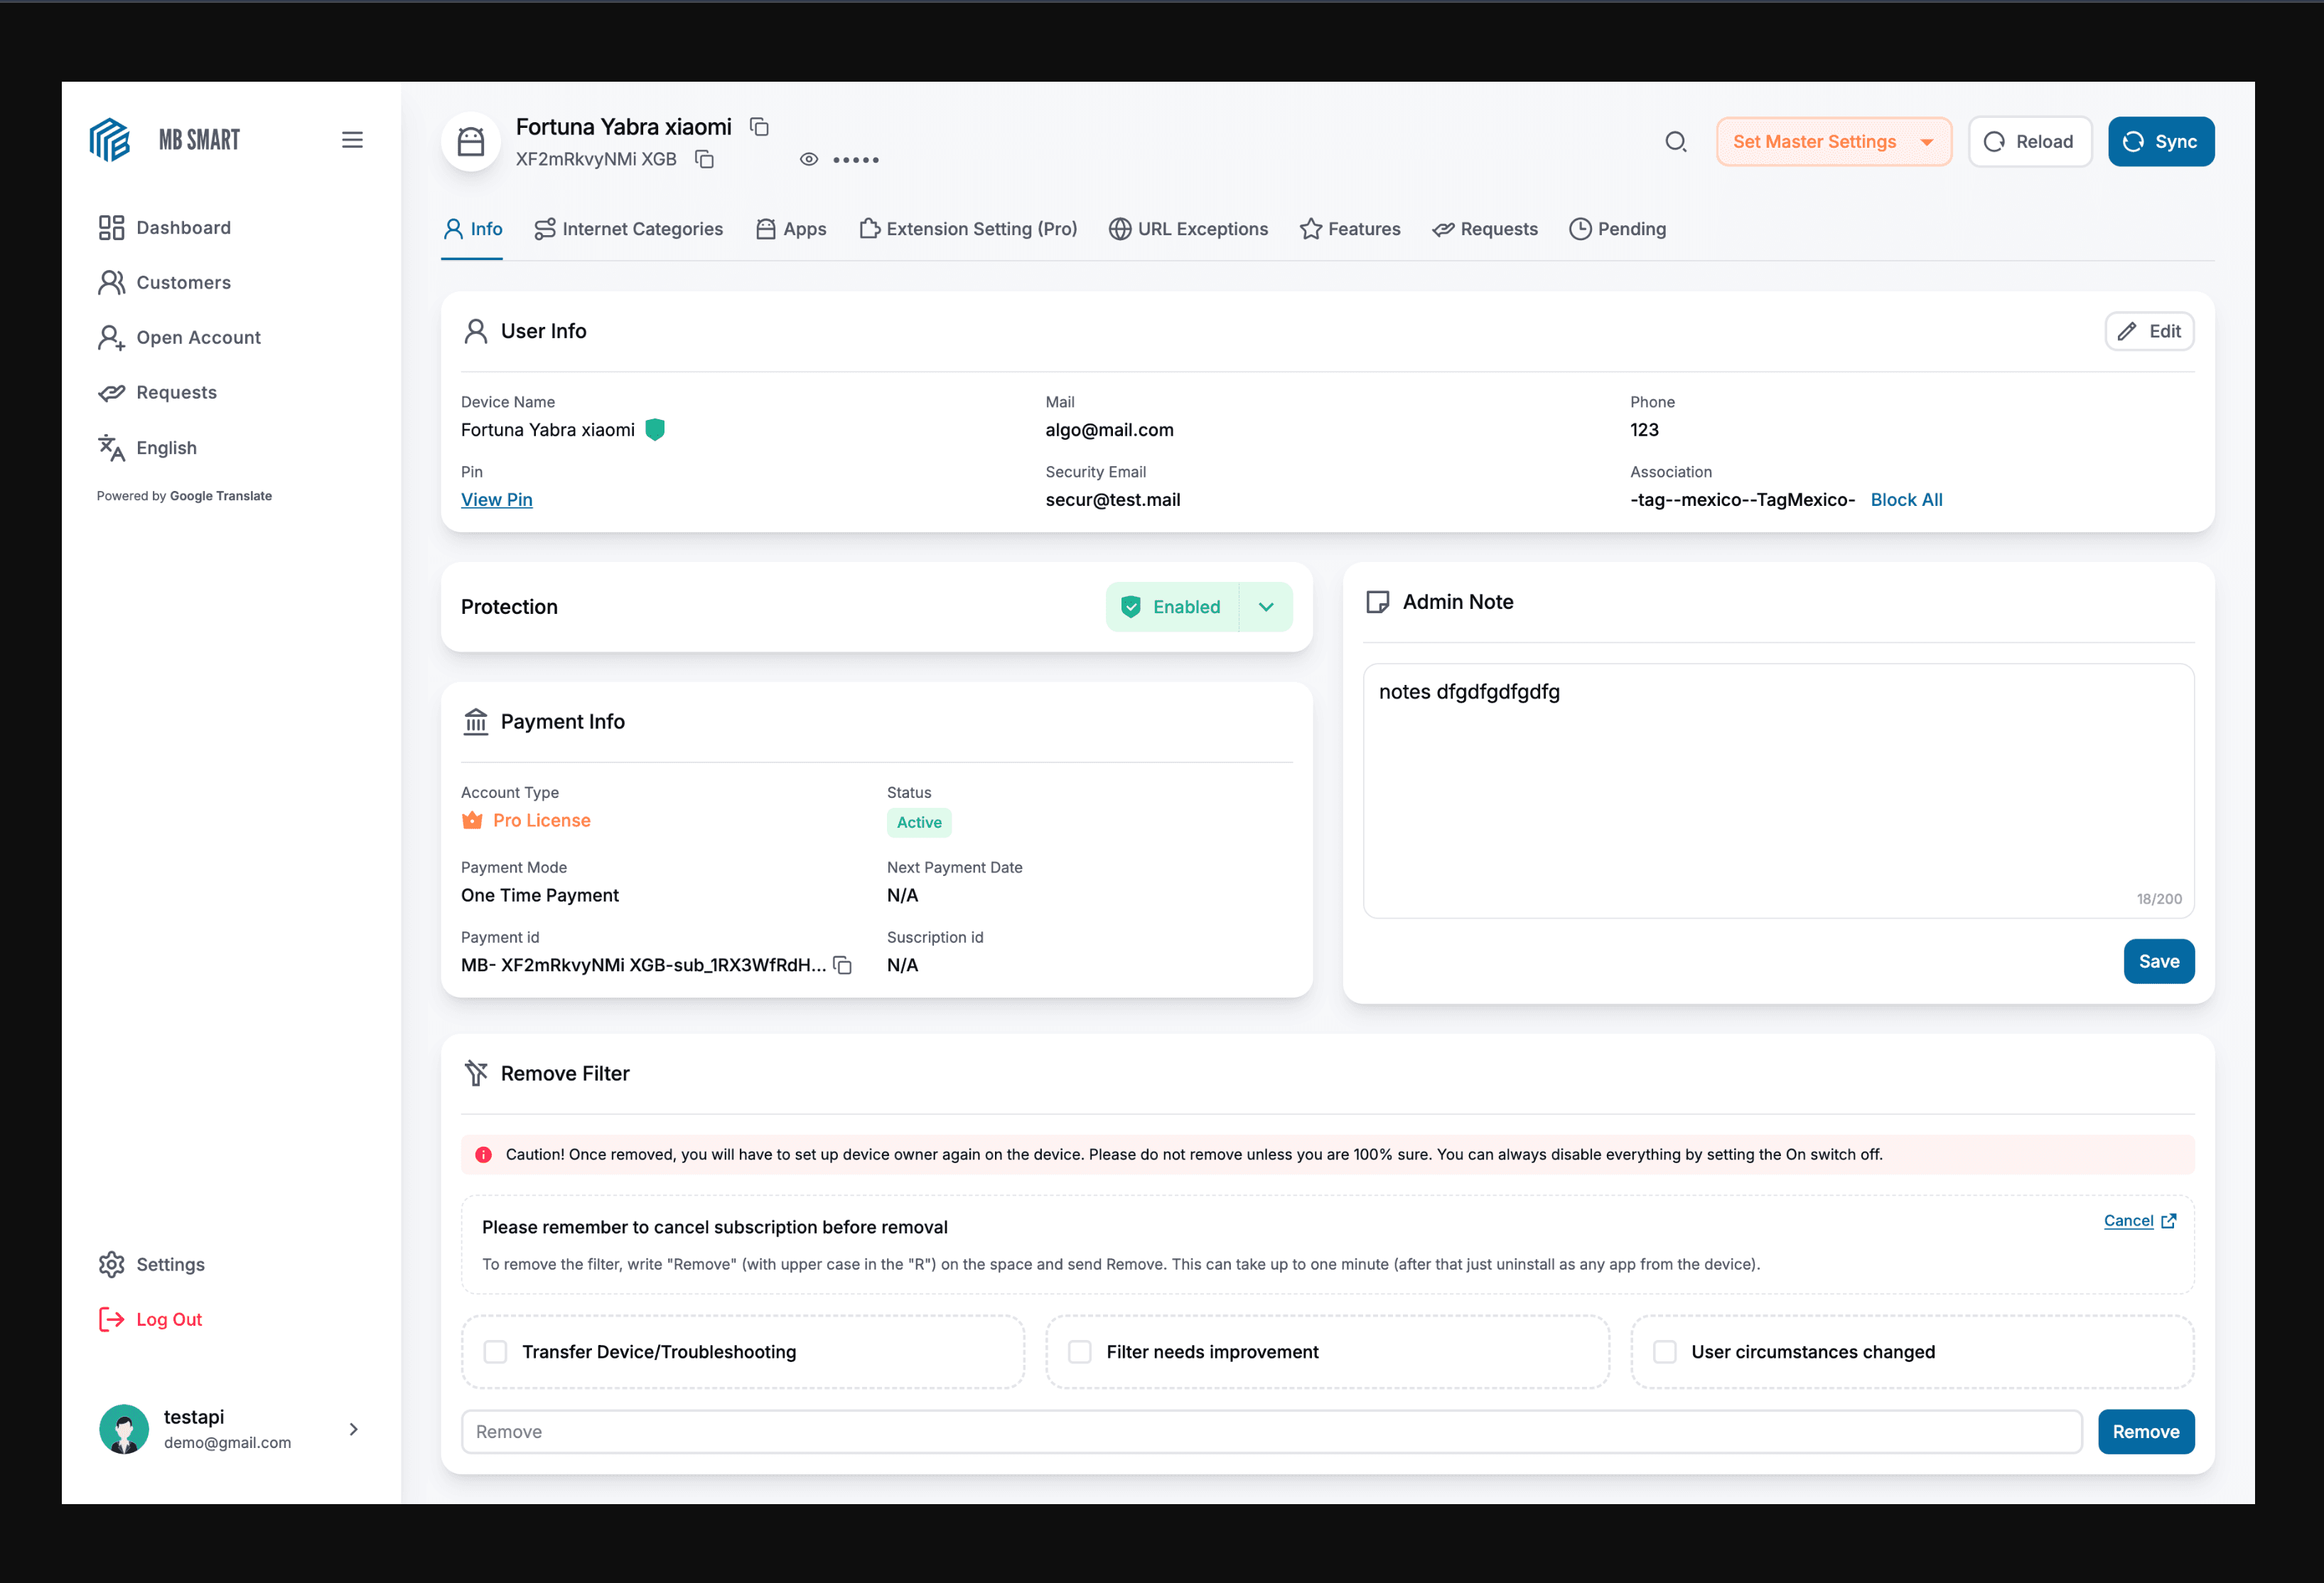Open the Set Master Settings dropdown
This screenshot has width=2324, height=1583.
1832,142
